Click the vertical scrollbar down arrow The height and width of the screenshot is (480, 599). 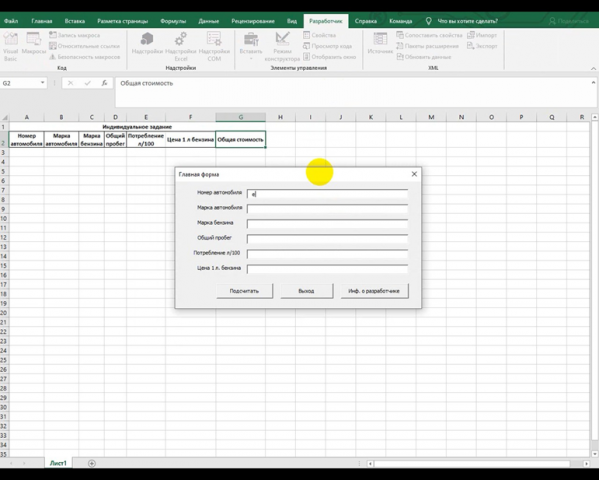click(x=594, y=454)
